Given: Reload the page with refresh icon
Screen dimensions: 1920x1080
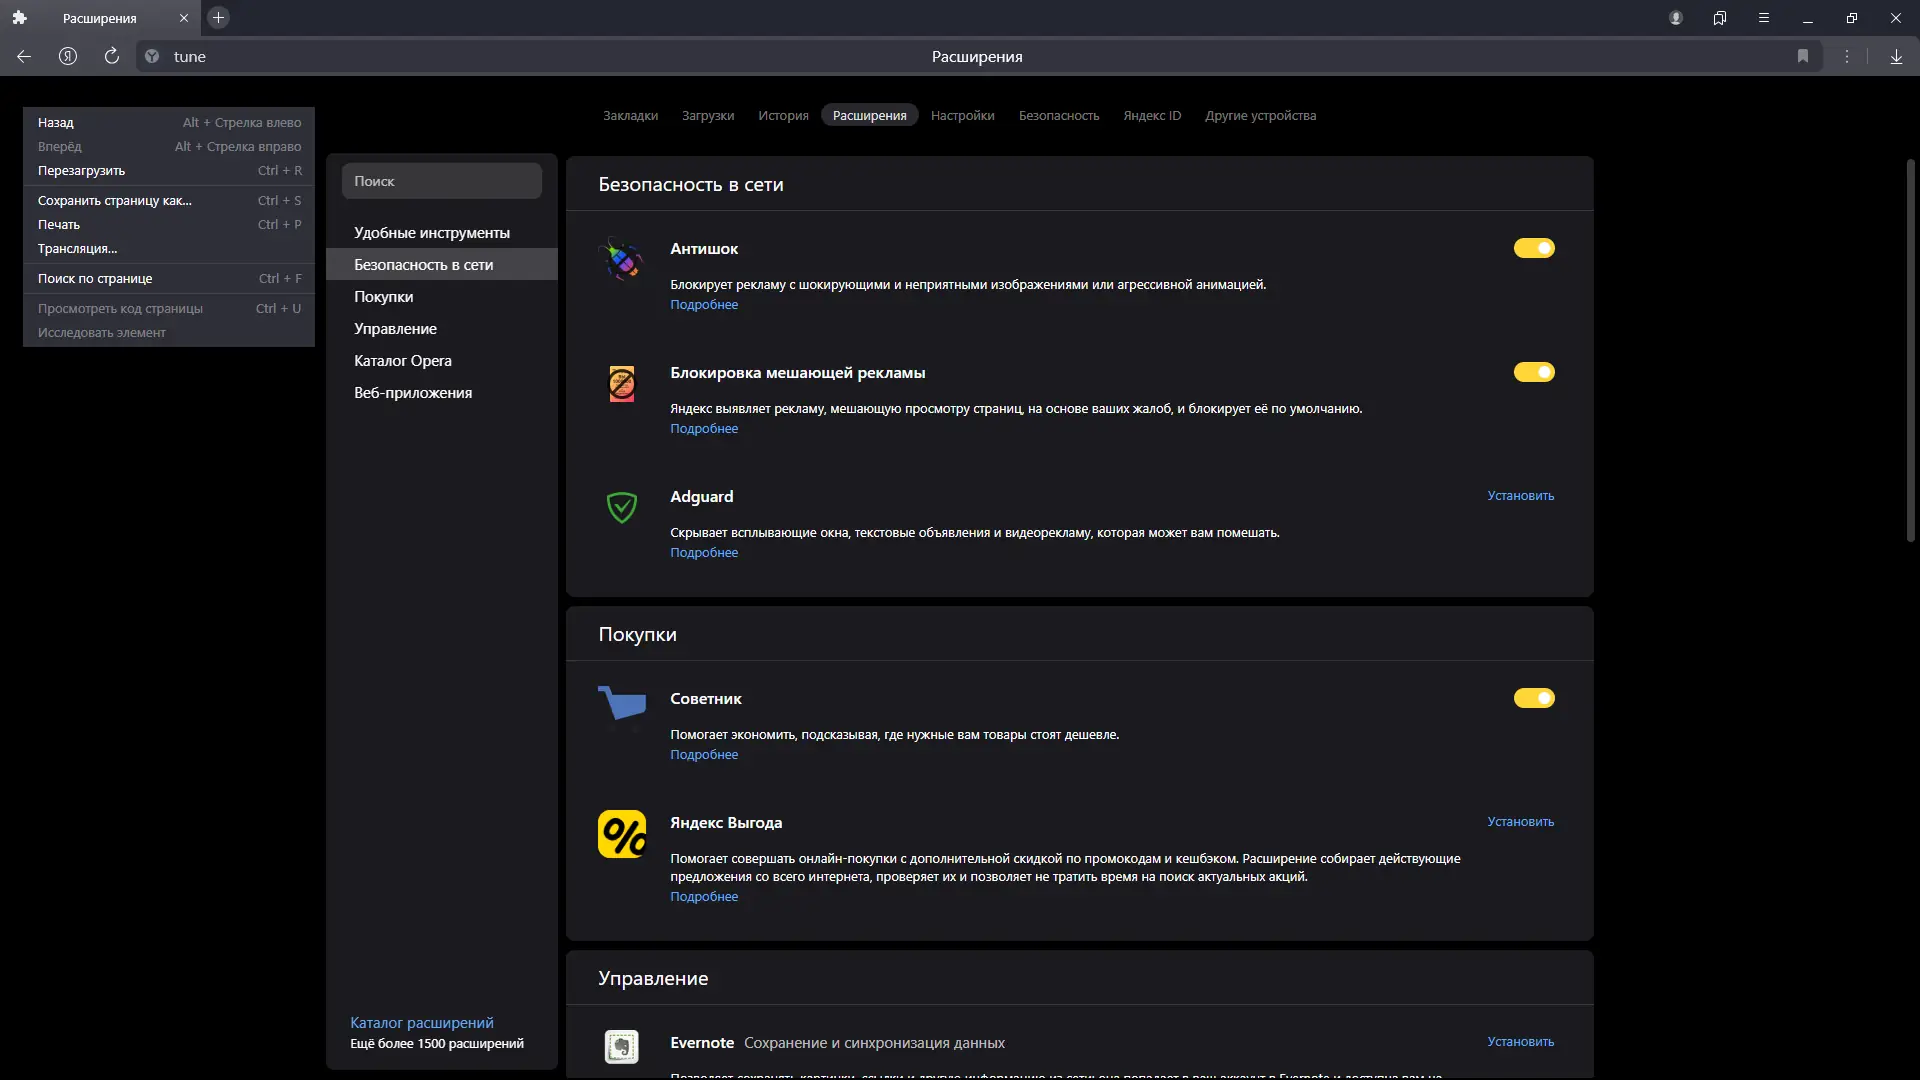Looking at the screenshot, I should (112, 57).
